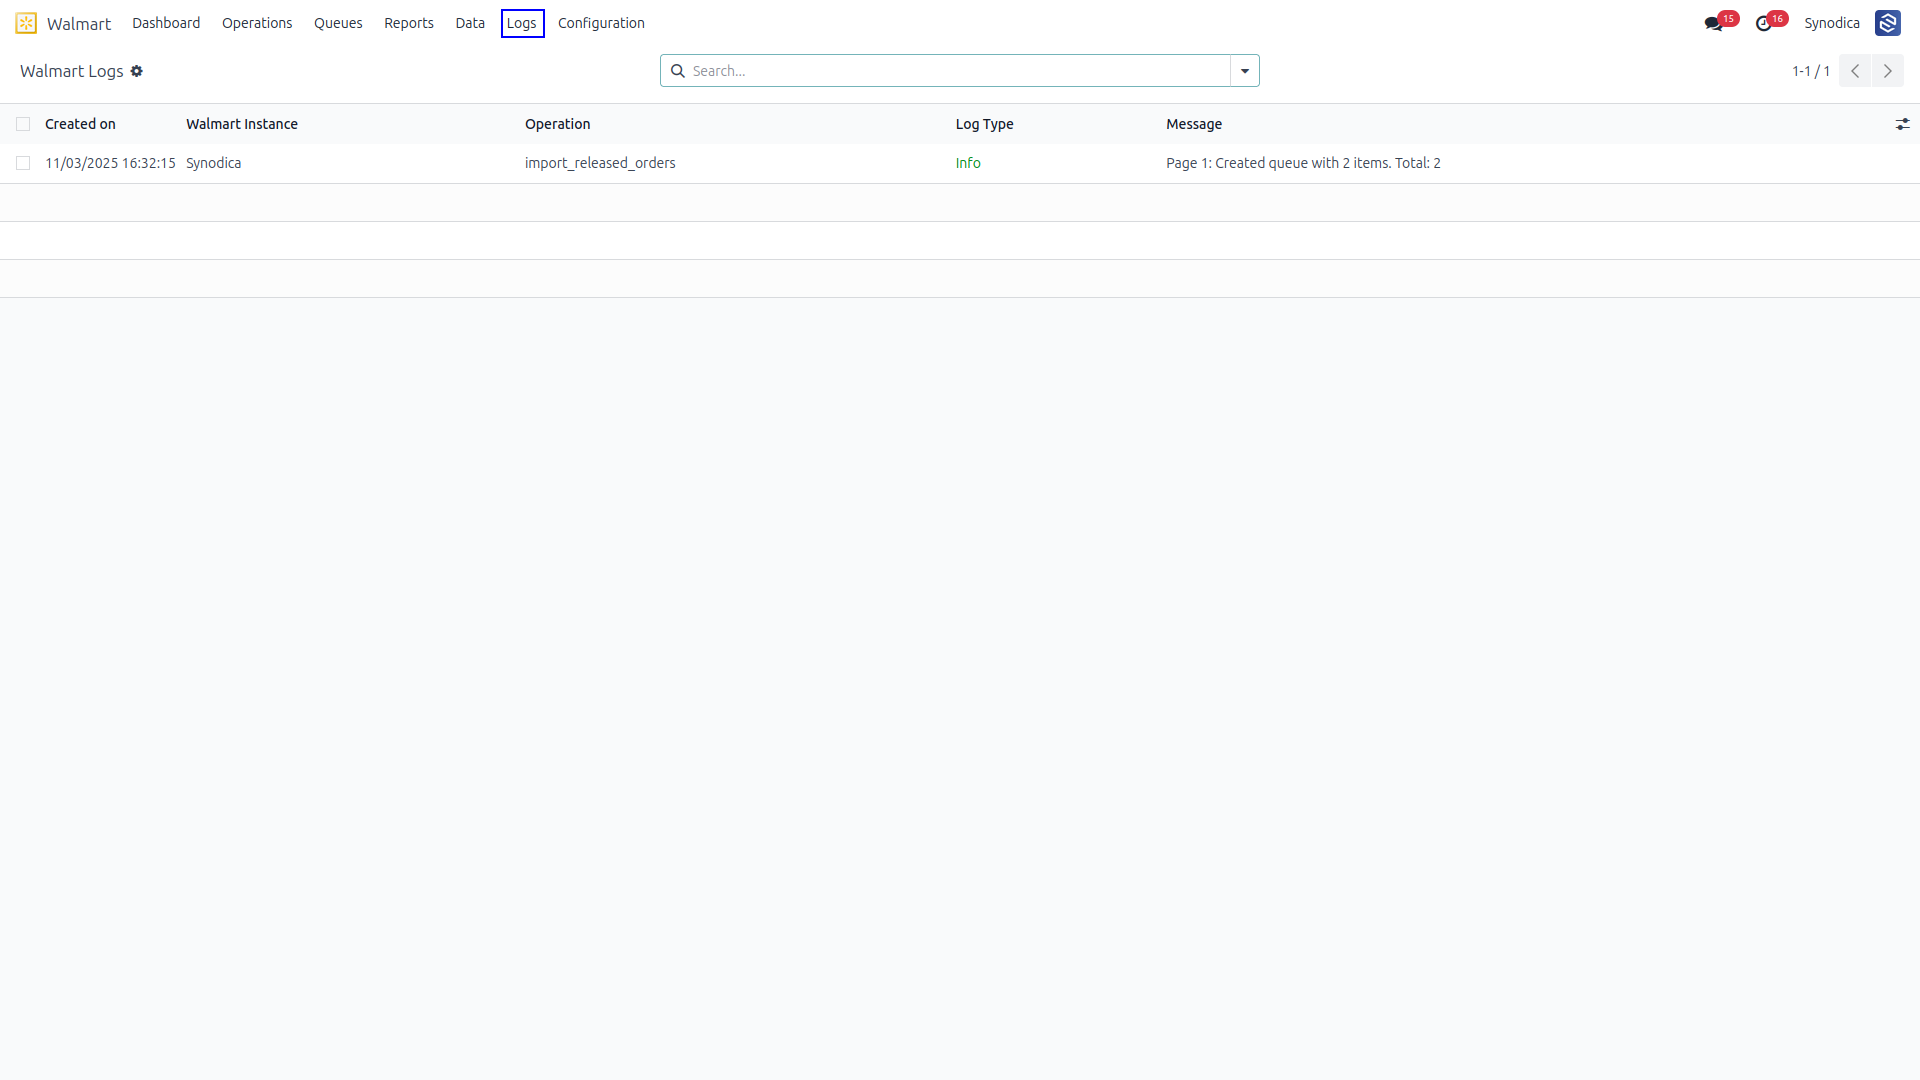The image size is (1920, 1080).
Task: Click the Synodica instance cell
Action: (214, 163)
